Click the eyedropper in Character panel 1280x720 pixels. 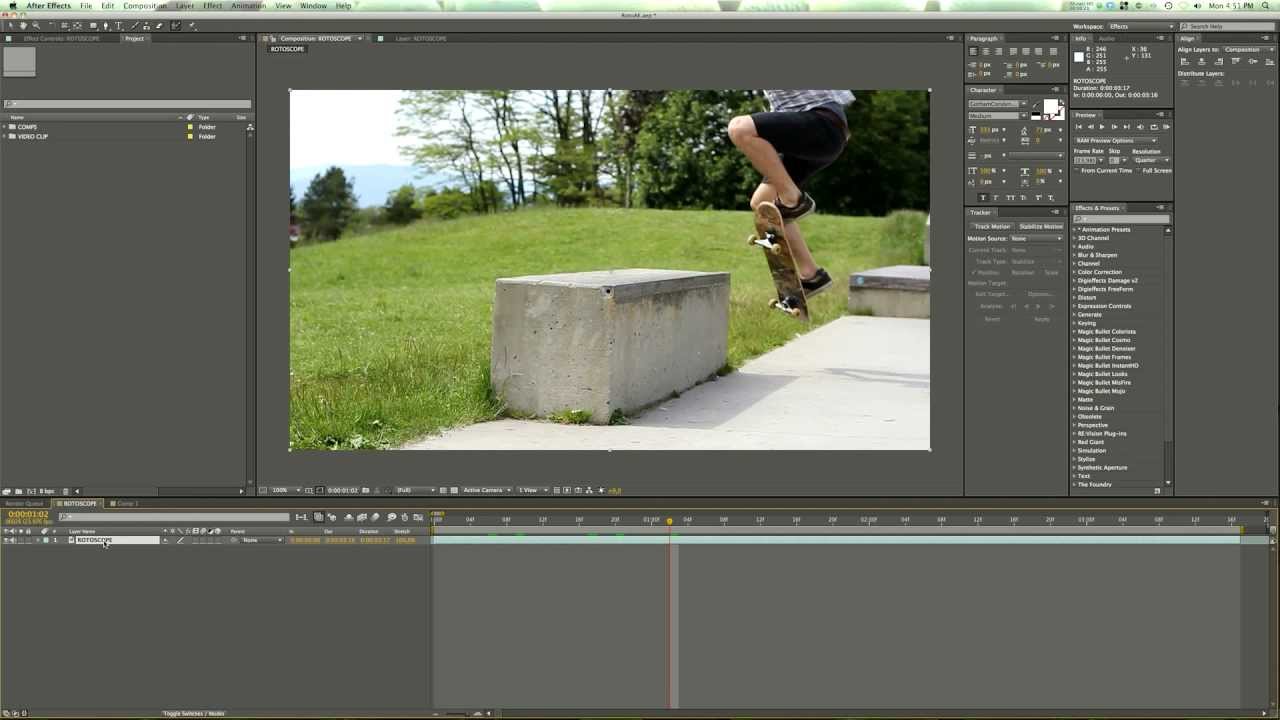click(x=1036, y=106)
